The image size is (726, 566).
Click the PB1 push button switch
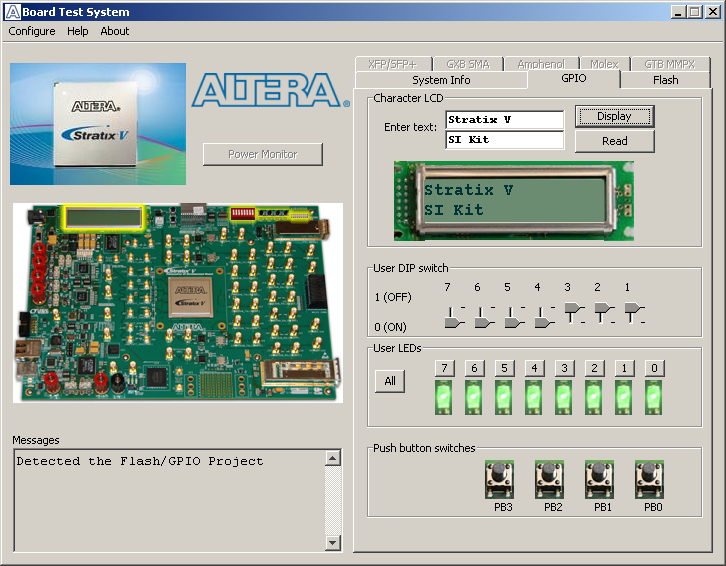click(599, 479)
